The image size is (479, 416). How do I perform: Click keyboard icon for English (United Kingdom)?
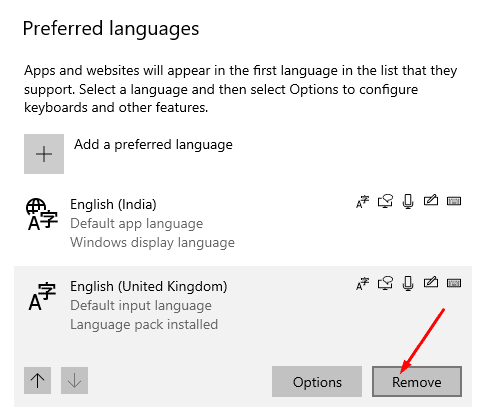pyautogui.click(x=454, y=283)
